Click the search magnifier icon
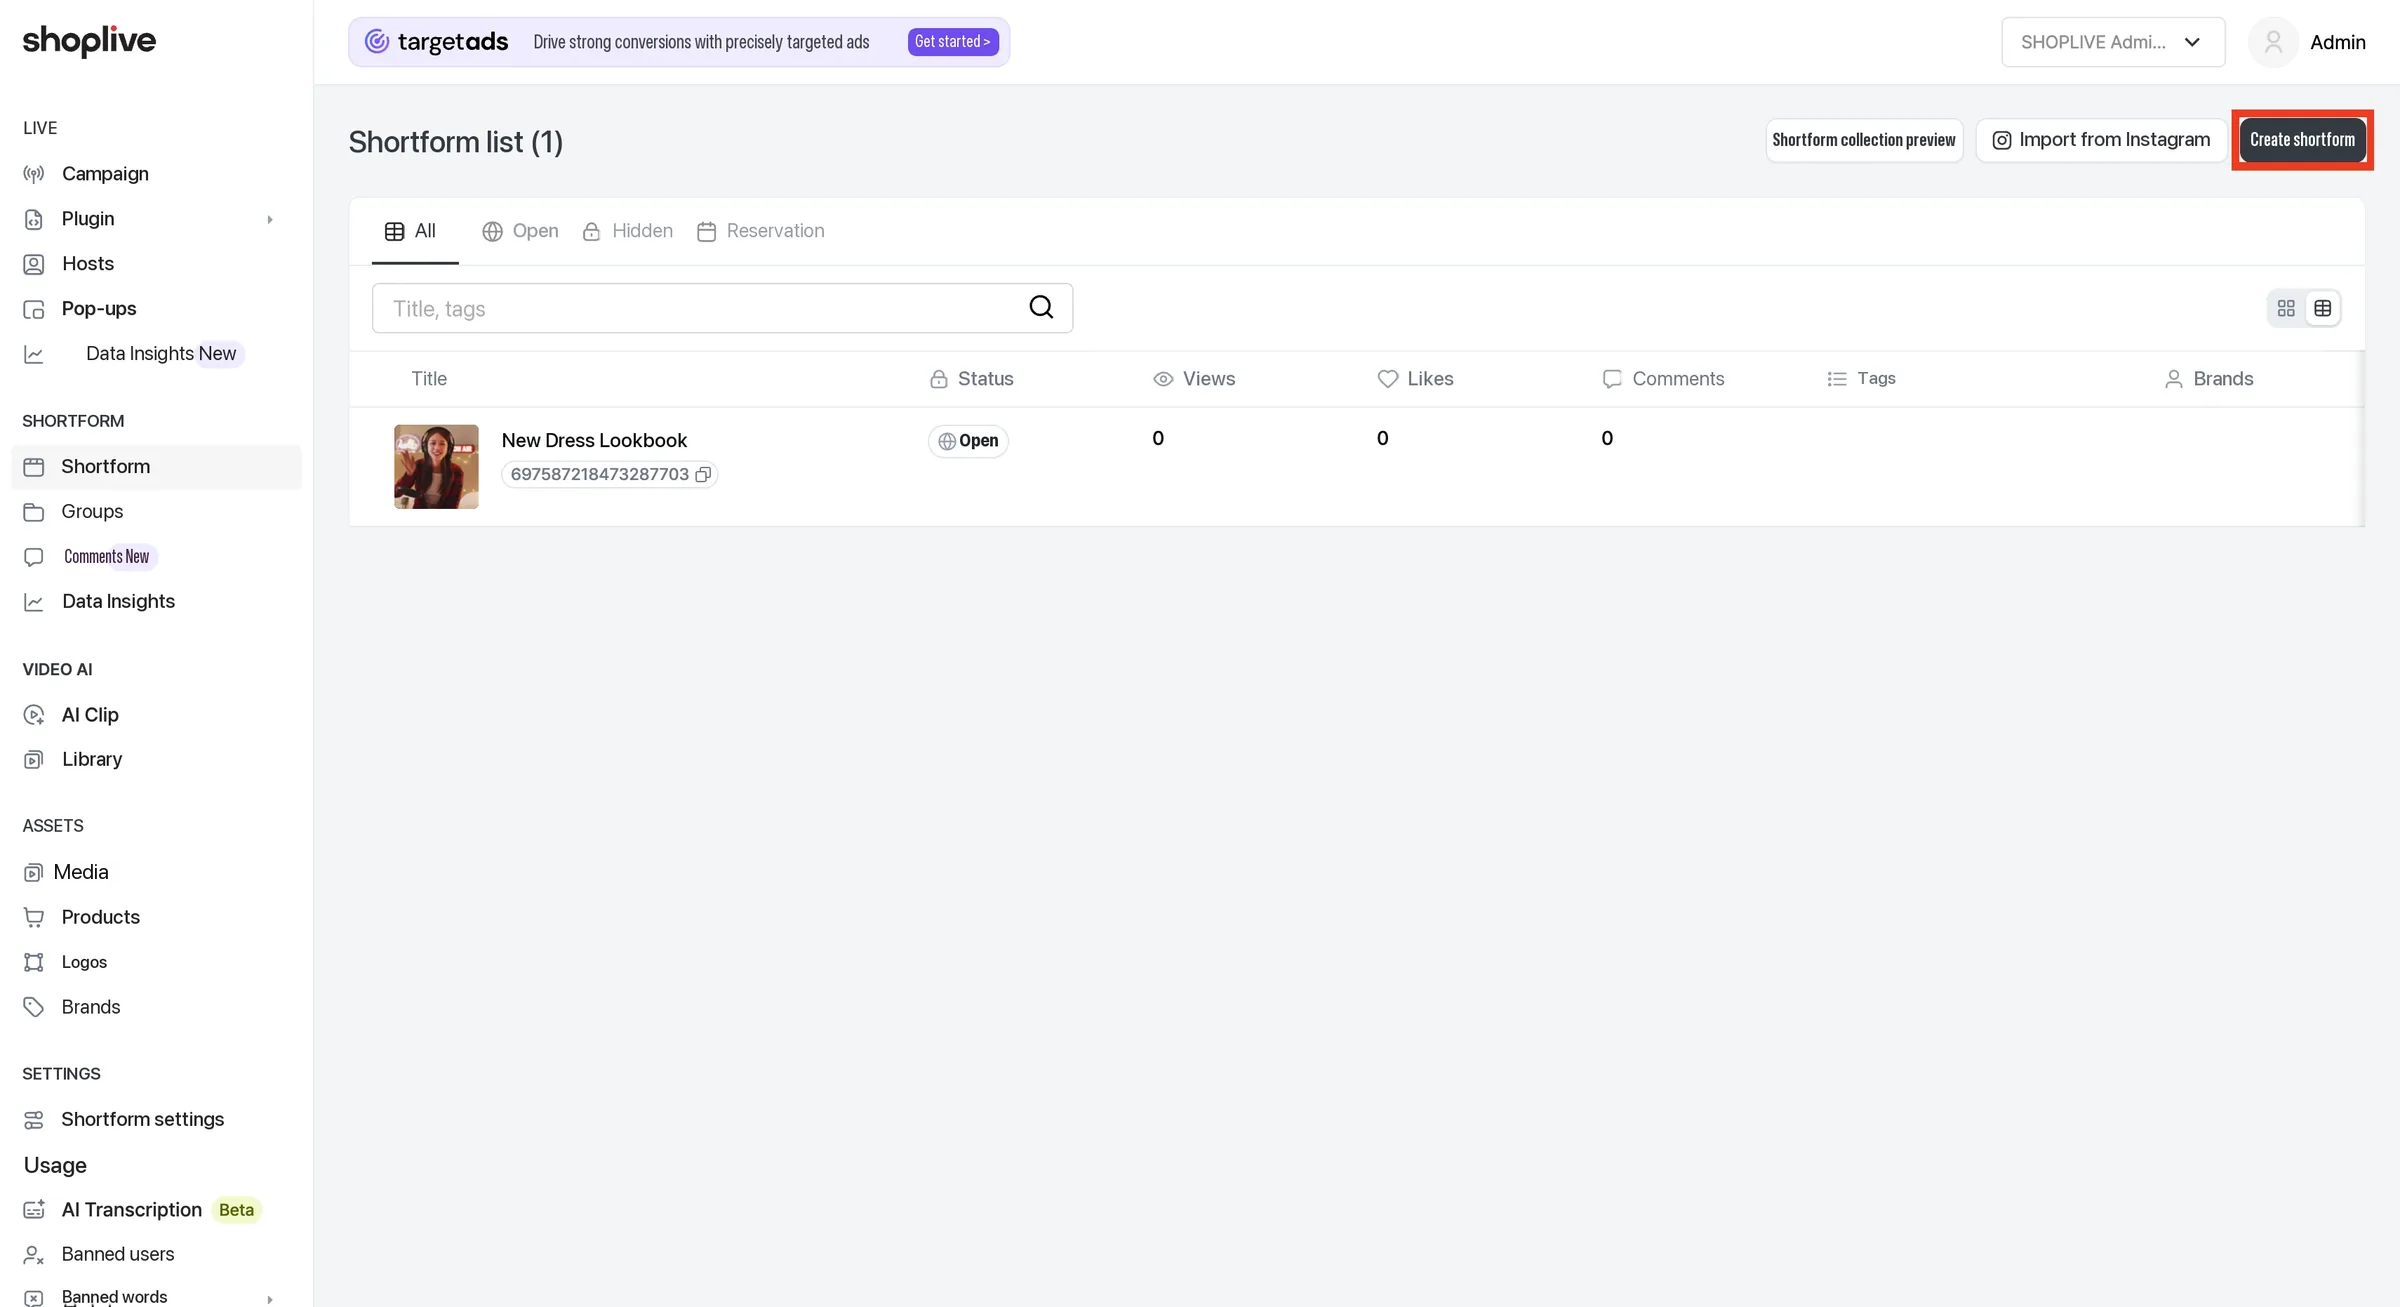2400x1307 pixels. [x=1041, y=307]
